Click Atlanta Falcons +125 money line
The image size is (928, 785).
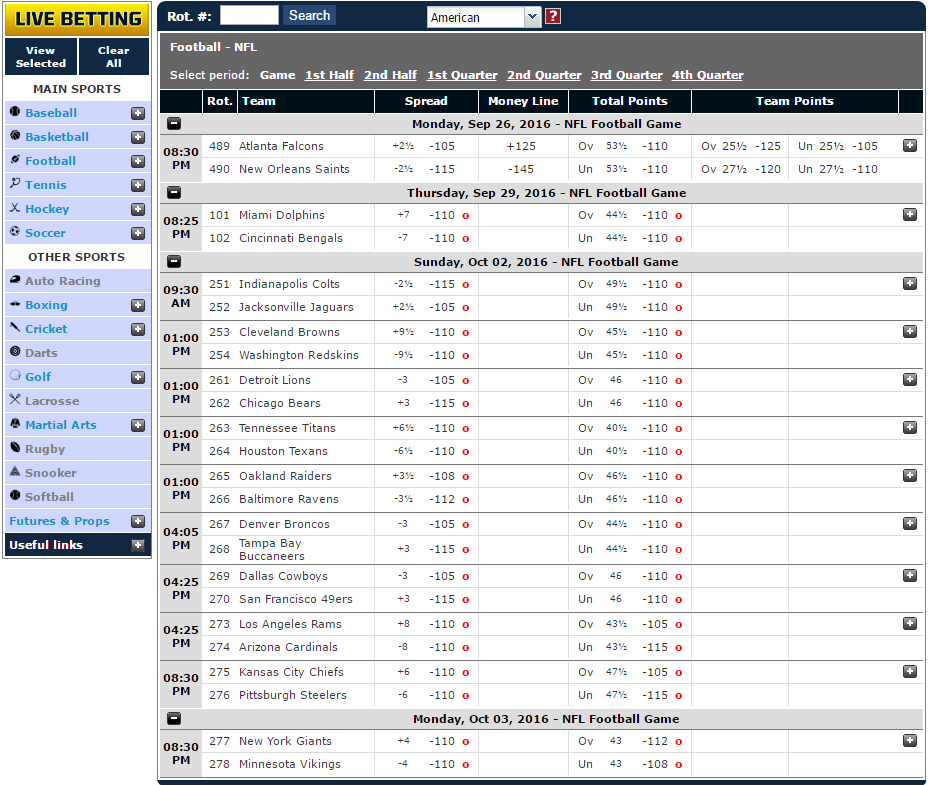pos(521,146)
